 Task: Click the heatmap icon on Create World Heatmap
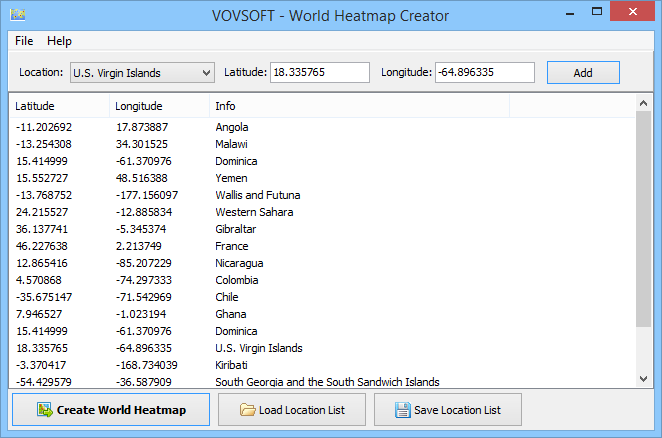pos(44,410)
